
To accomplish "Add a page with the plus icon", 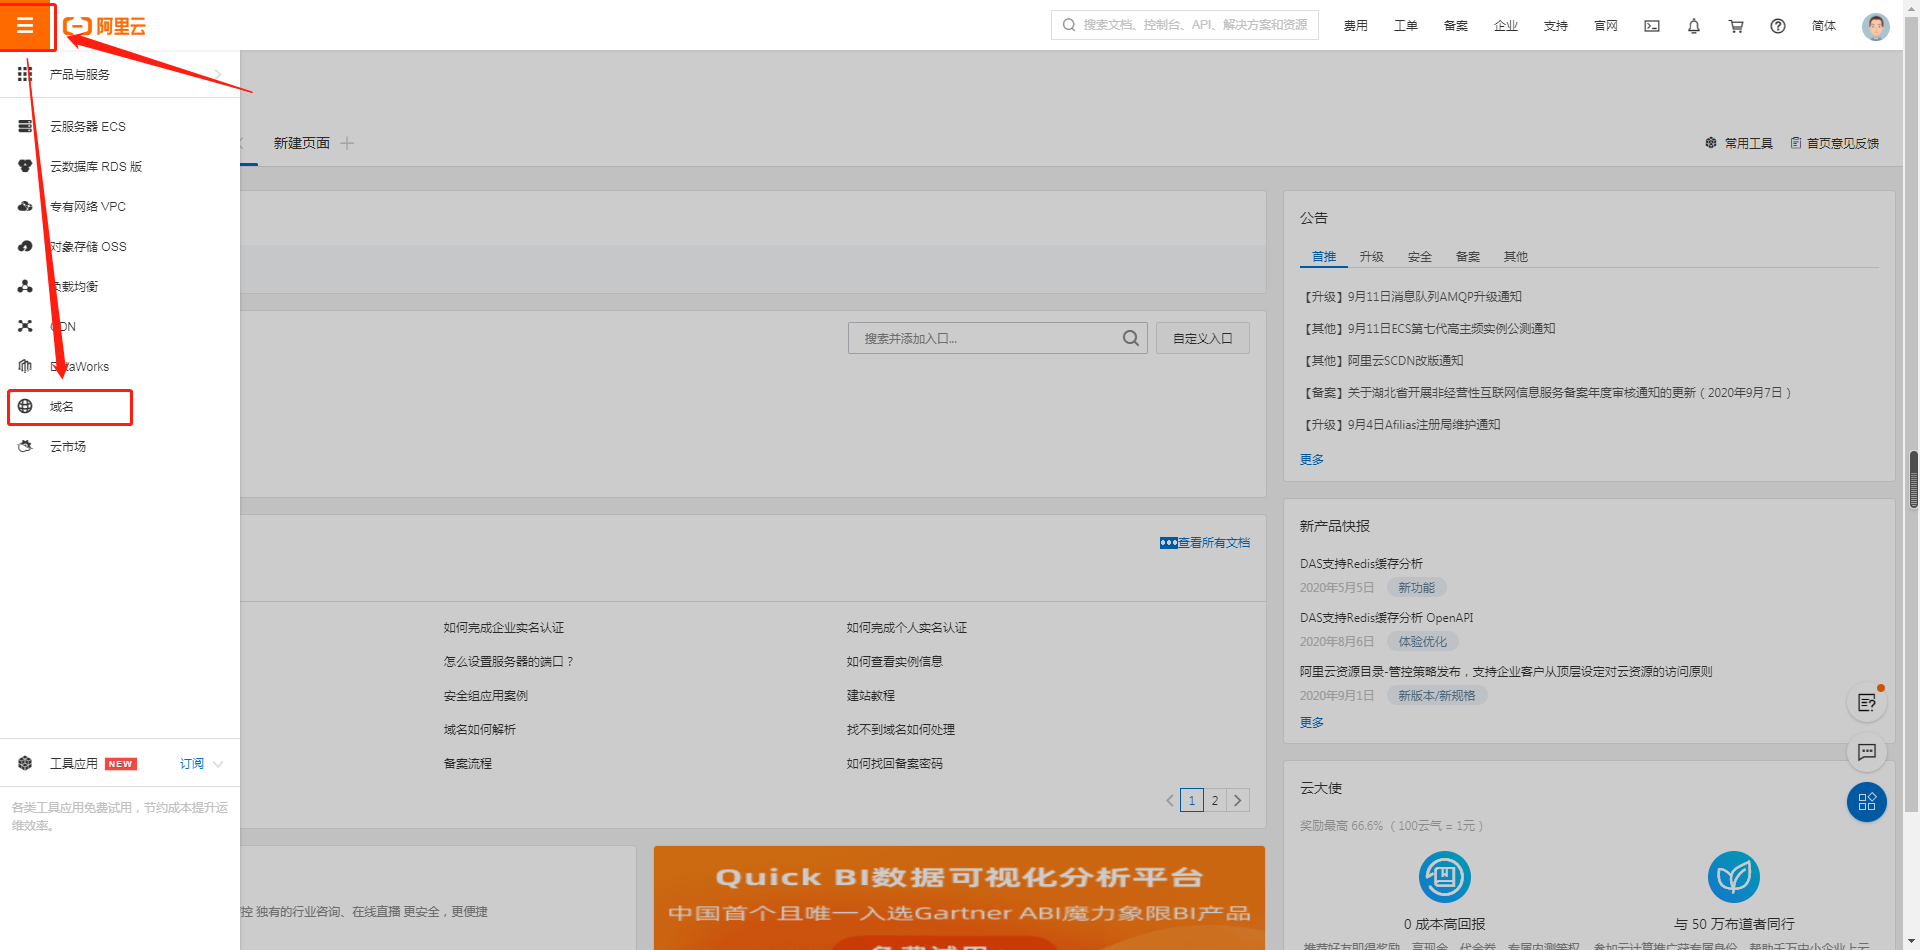I will click(347, 144).
